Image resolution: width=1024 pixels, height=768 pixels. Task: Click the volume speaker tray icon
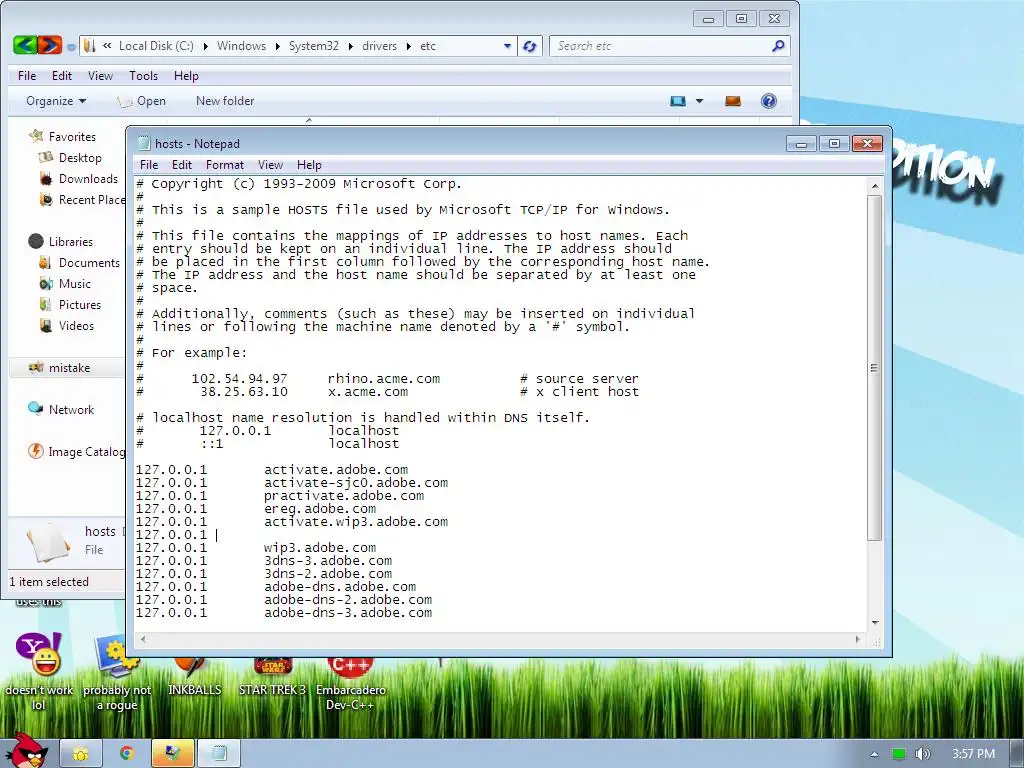coord(922,754)
